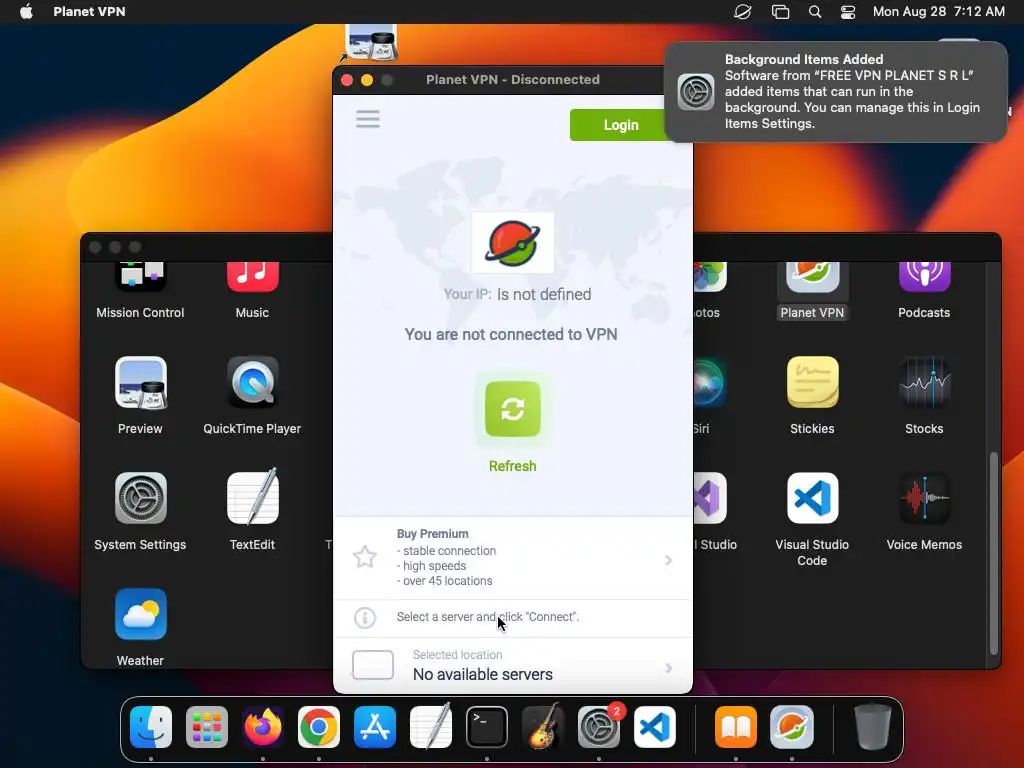1024x768 pixels.
Task: Open Terminal from the Dock
Action: pos(487,727)
